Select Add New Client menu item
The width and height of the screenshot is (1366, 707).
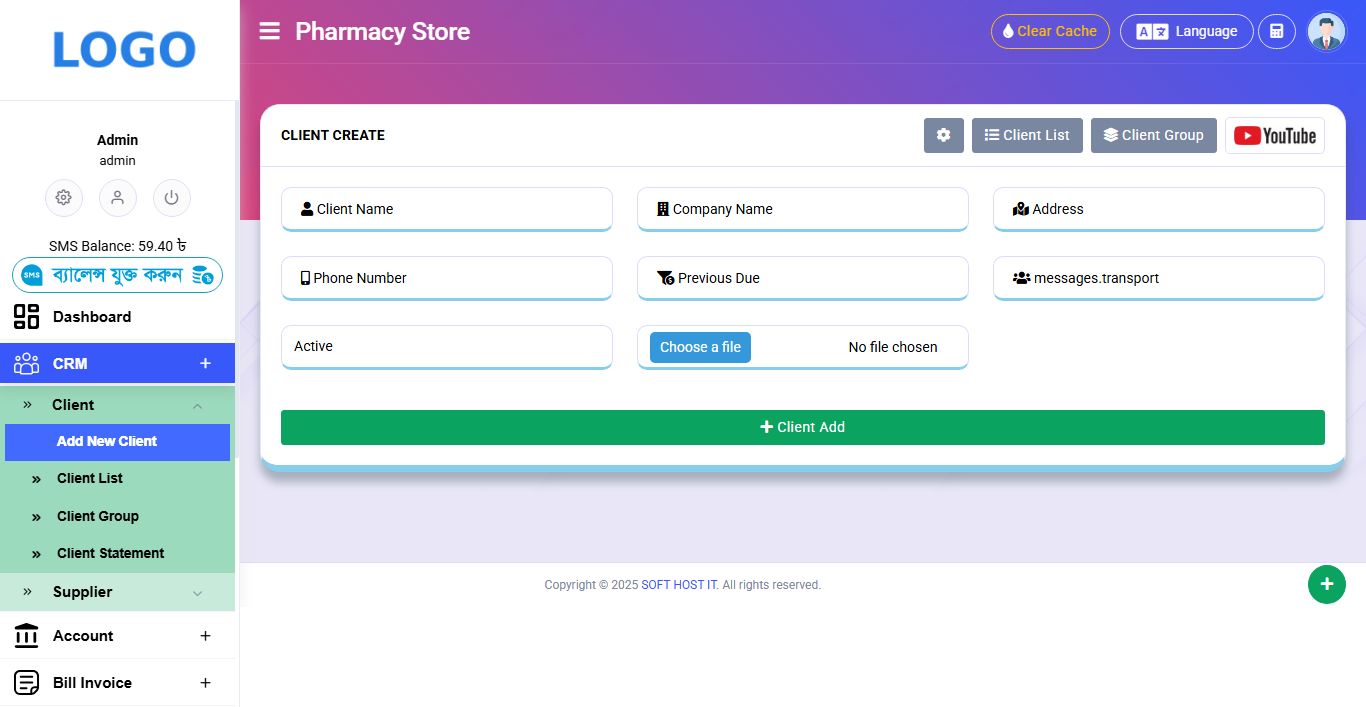pos(117,442)
